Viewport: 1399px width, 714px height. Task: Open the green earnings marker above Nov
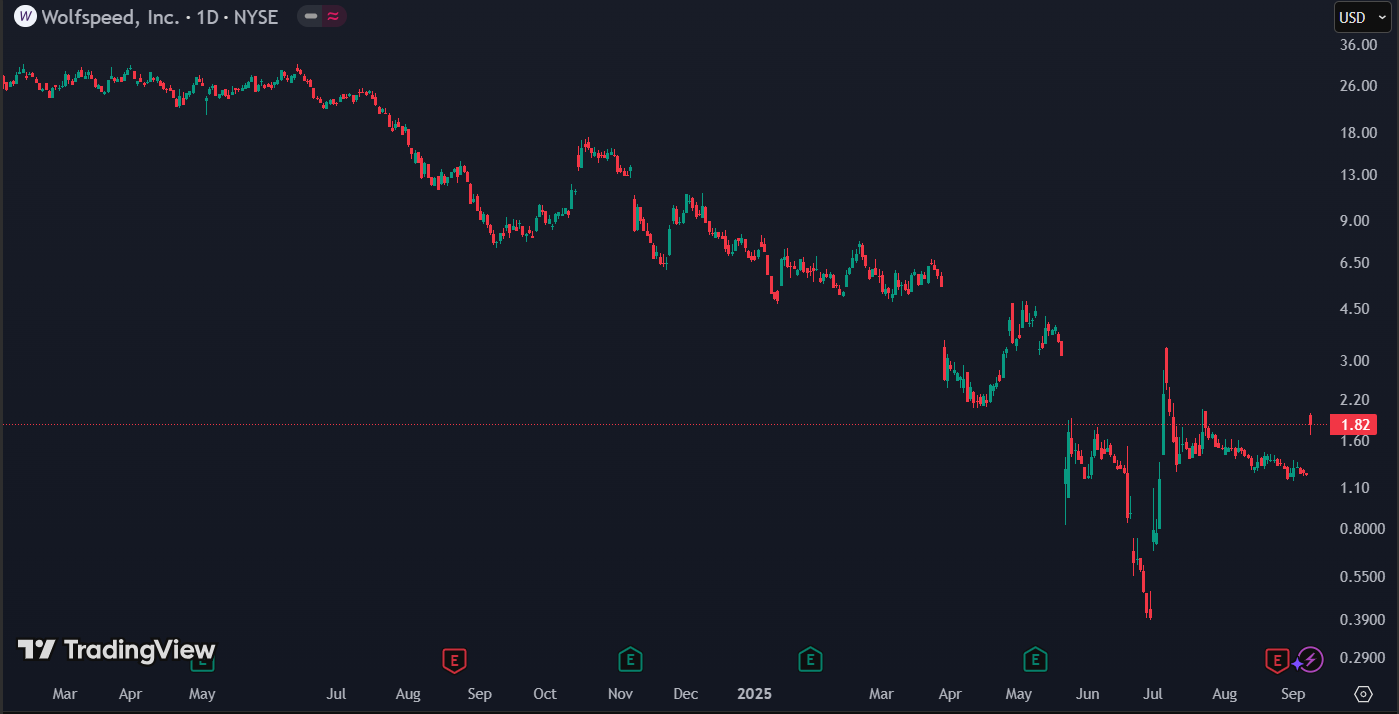tap(630, 660)
